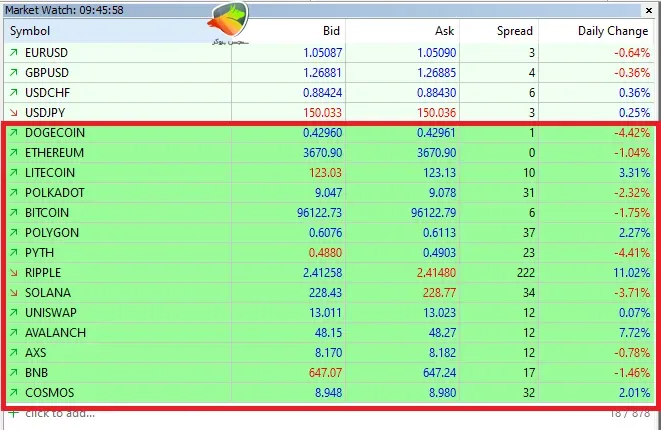Select the PYTH symbol name

(40, 253)
